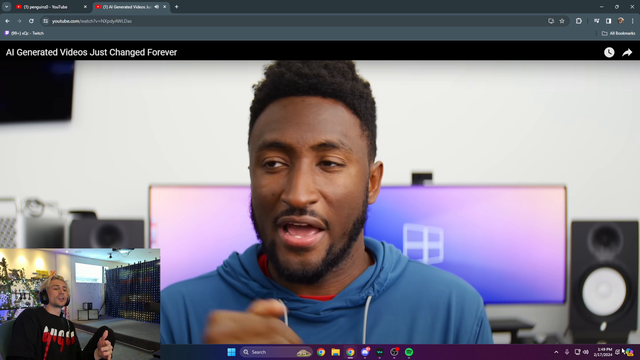Screen dimensions: 640x360
Task: Minimize the Chrome window
Action: pos(602,7)
